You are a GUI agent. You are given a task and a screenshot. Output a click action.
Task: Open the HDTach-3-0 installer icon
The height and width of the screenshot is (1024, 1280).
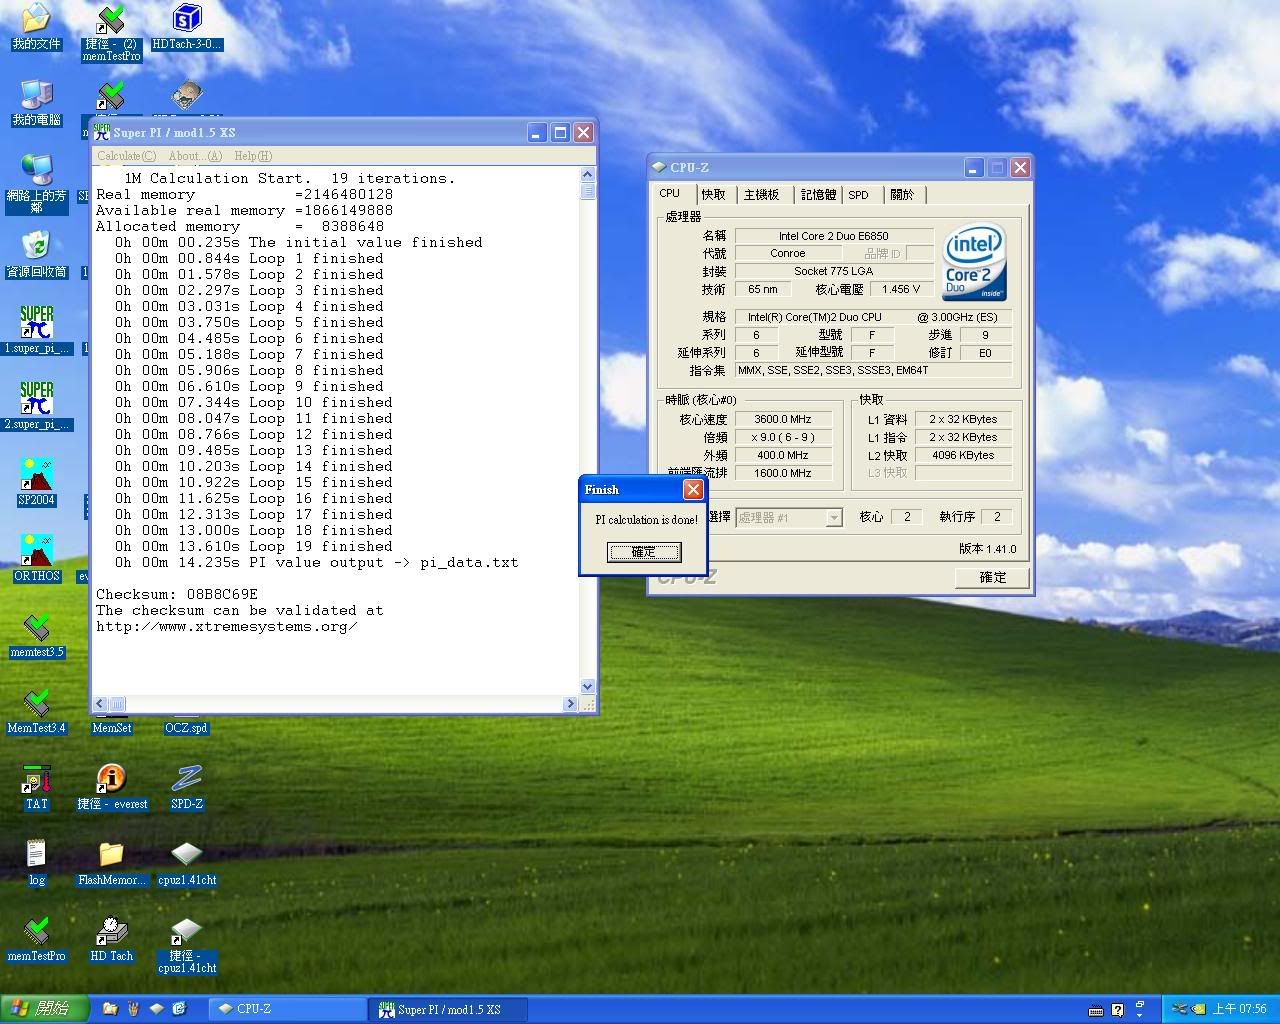pyautogui.click(x=187, y=27)
